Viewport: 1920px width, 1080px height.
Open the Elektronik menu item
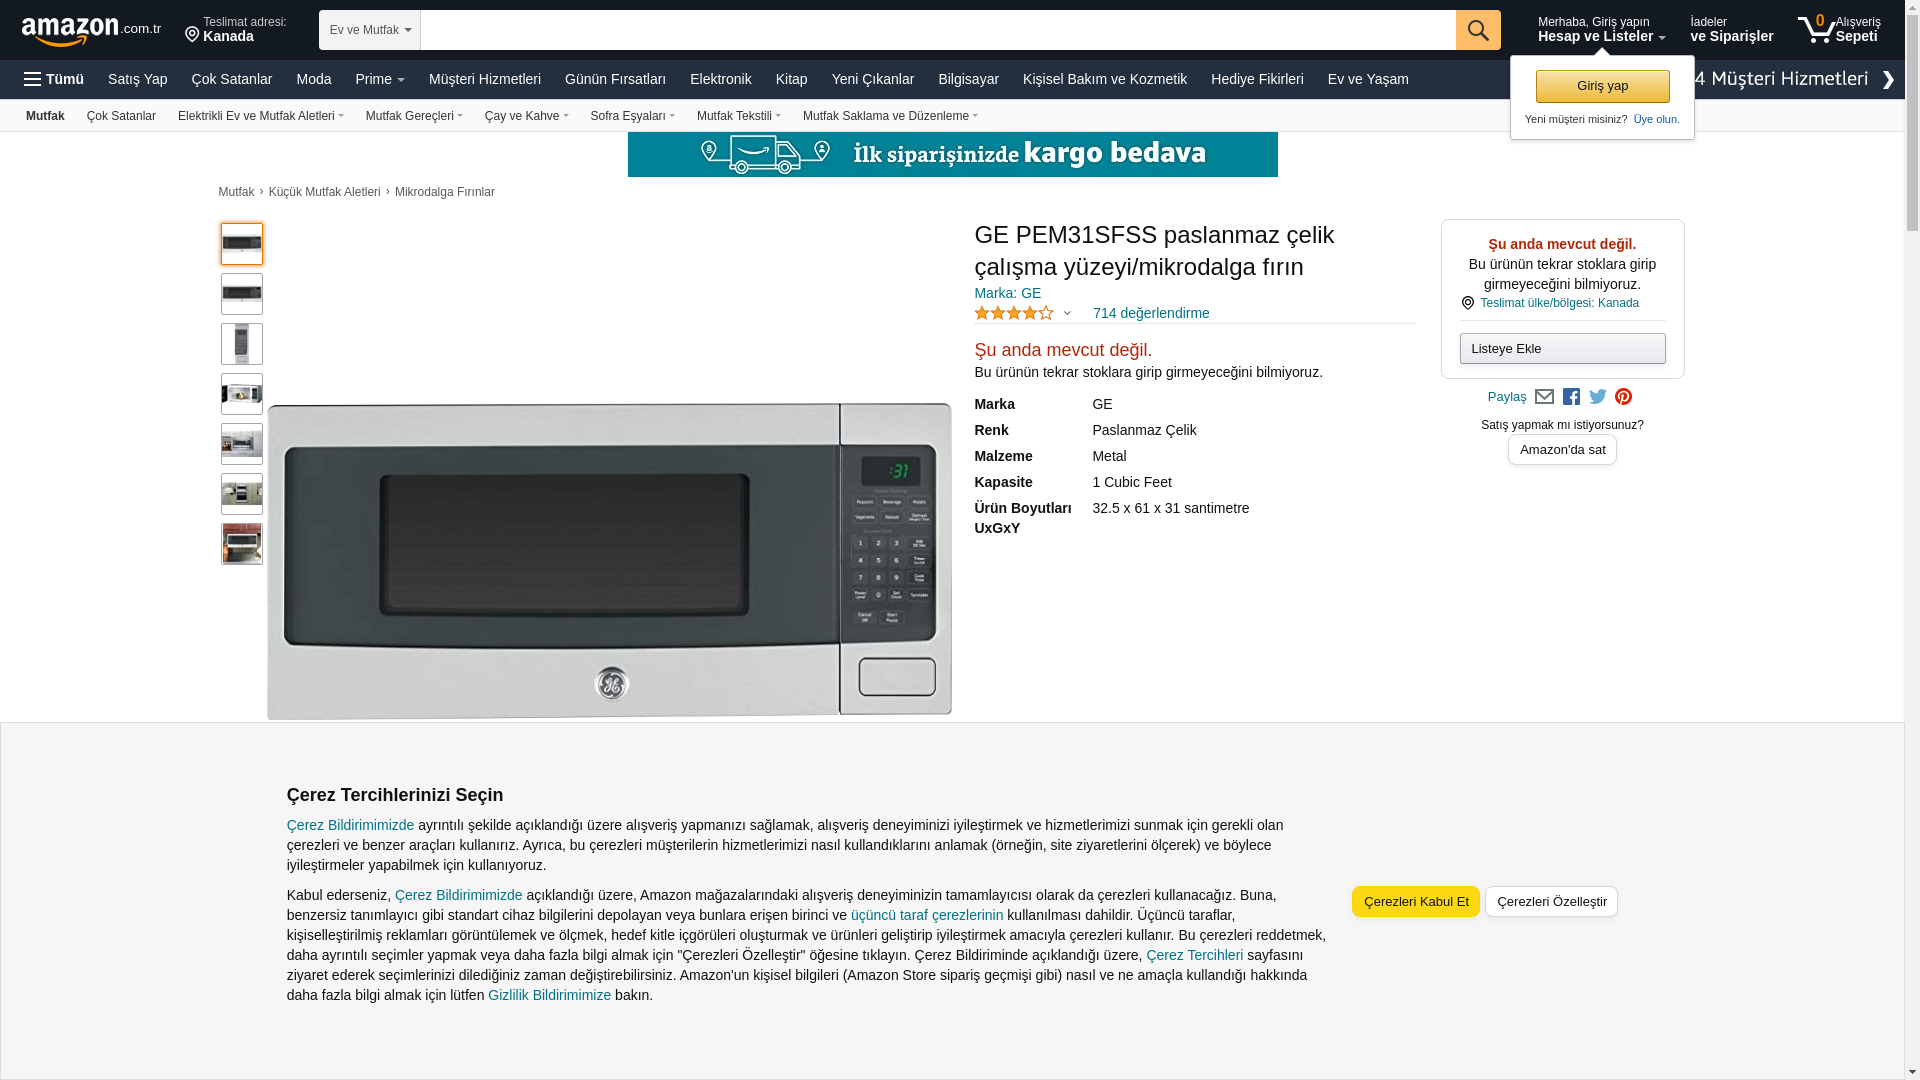click(720, 79)
